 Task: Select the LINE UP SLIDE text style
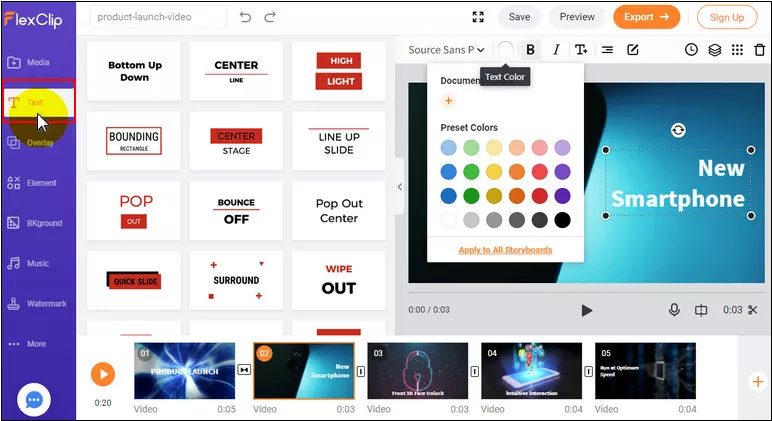tap(339, 141)
